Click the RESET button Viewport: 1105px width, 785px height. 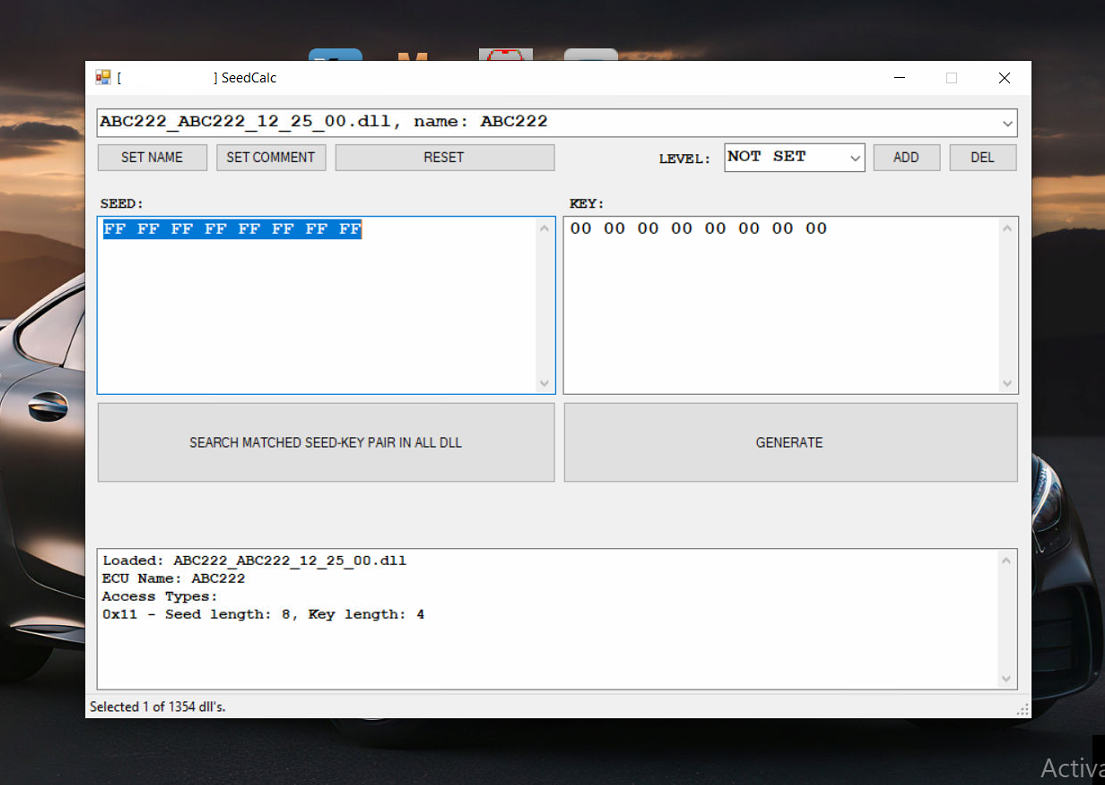click(444, 157)
